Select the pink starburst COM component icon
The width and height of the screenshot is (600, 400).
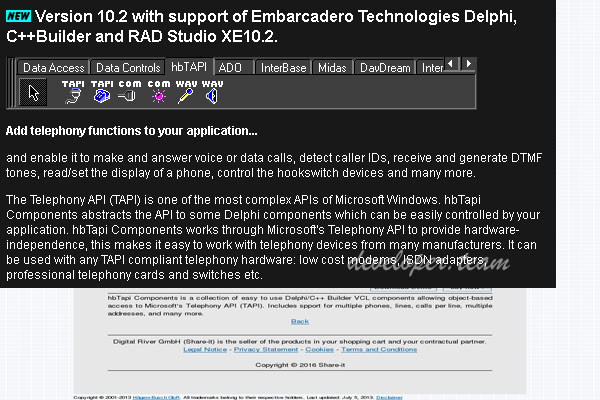click(x=158, y=93)
